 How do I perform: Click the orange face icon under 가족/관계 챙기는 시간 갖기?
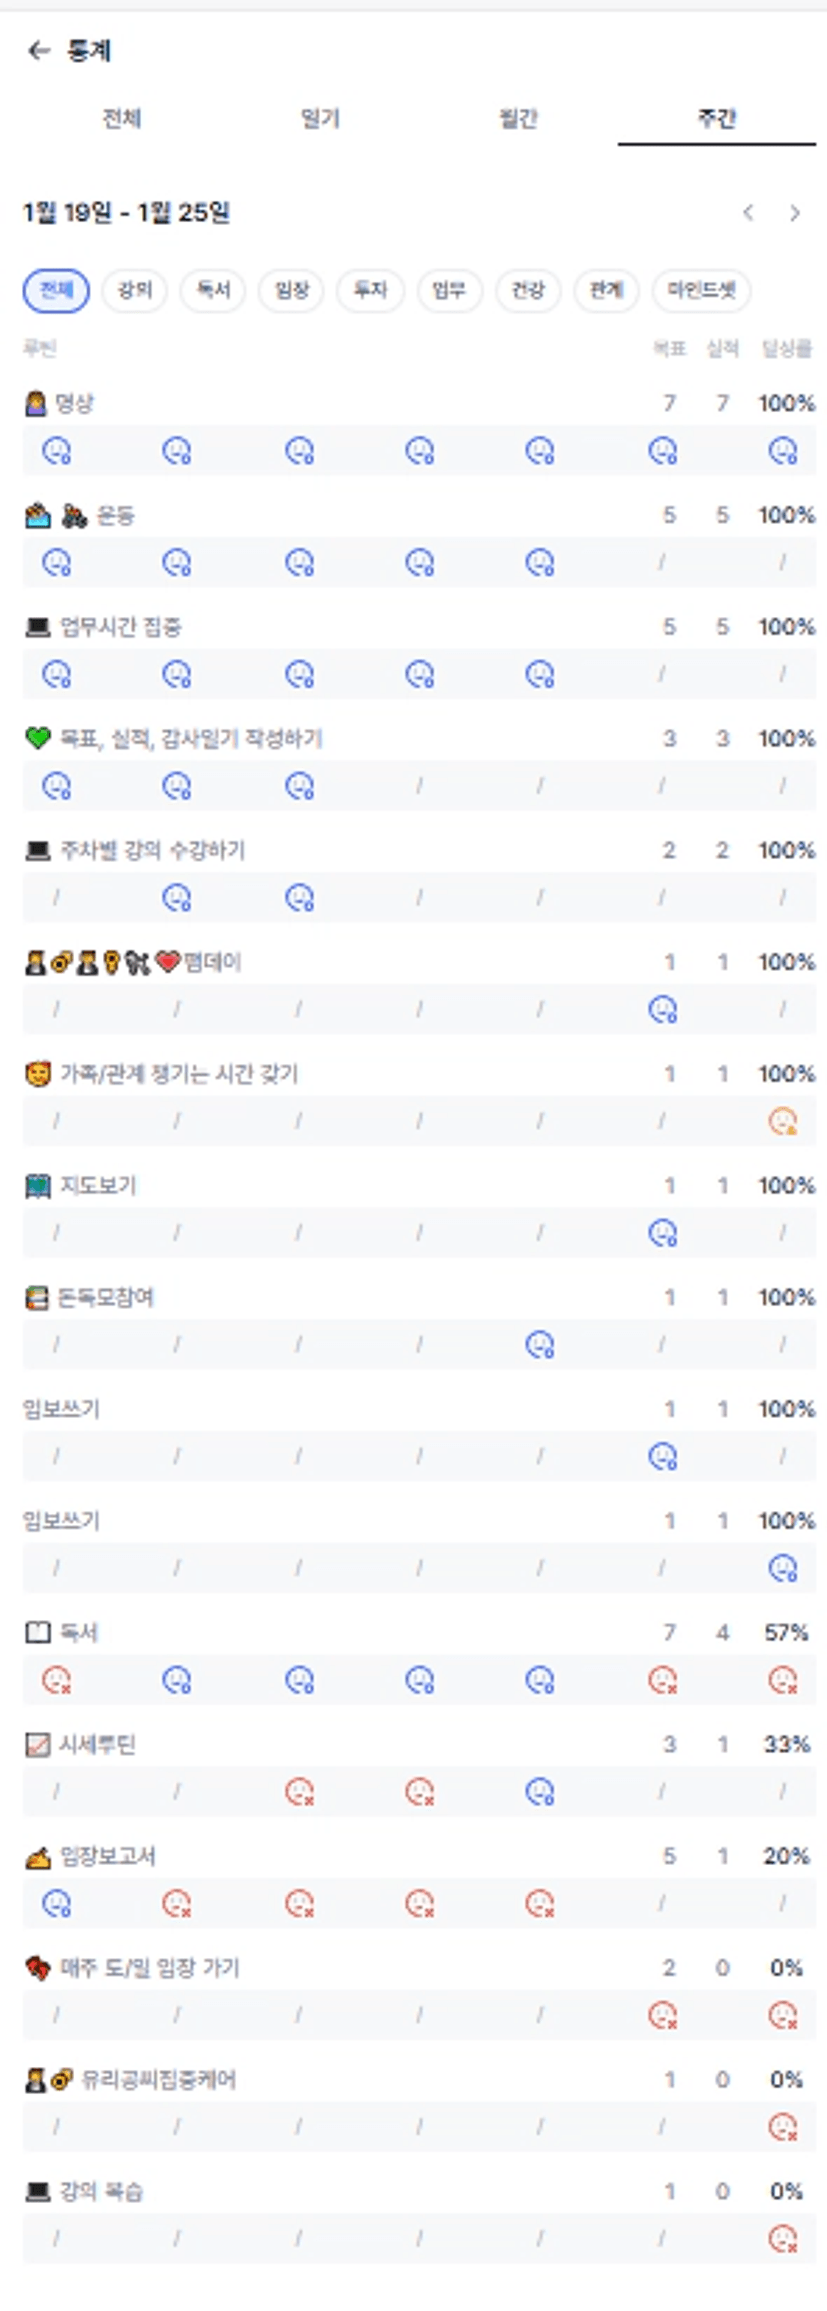click(782, 1121)
